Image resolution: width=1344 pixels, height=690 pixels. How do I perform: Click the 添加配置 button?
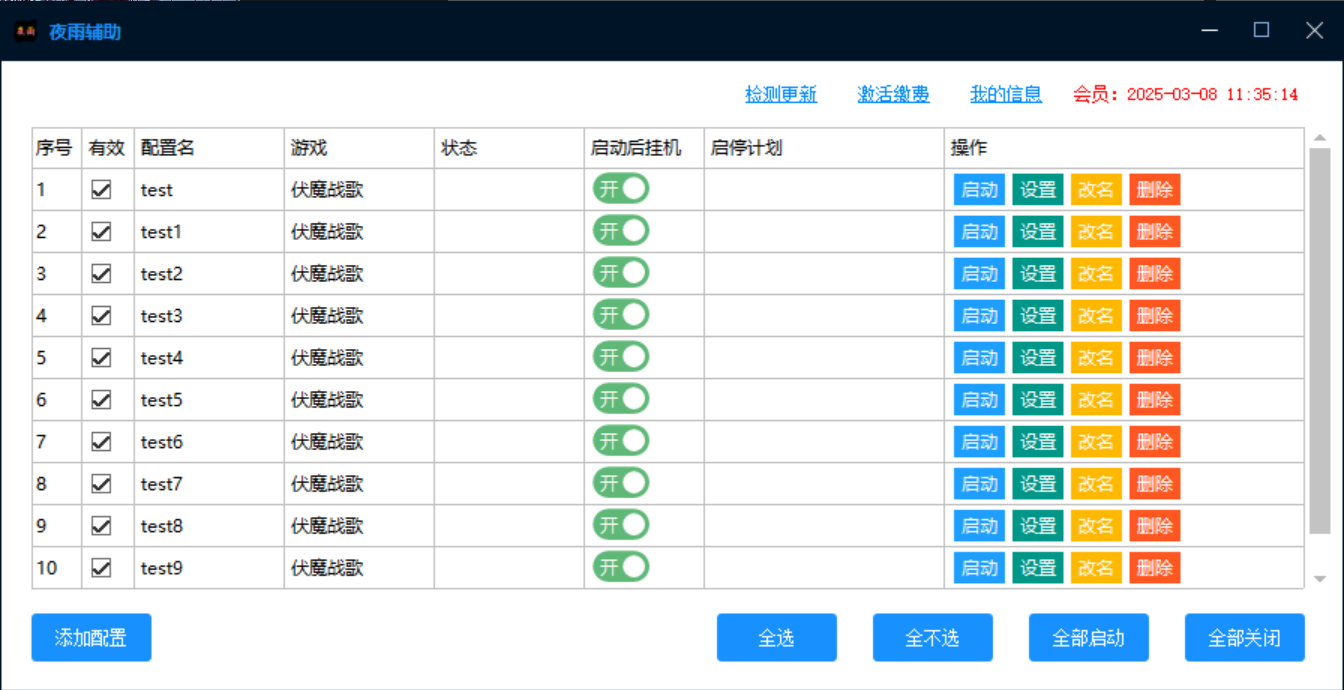[x=91, y=638]
